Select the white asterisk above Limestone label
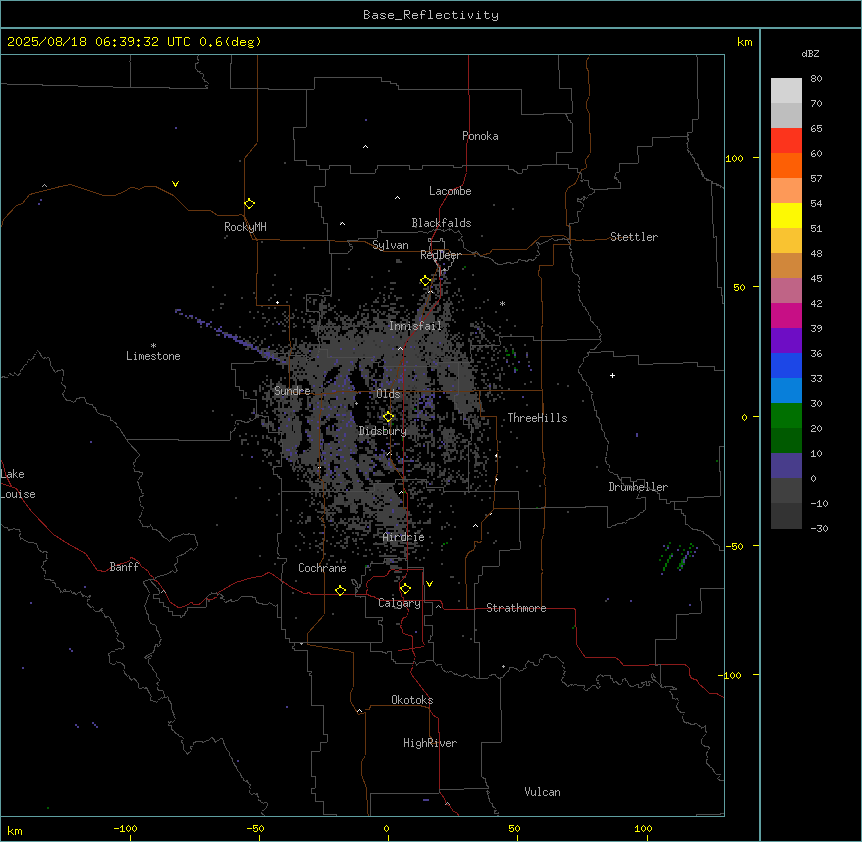The image size is (862, 842). (153, 346)
